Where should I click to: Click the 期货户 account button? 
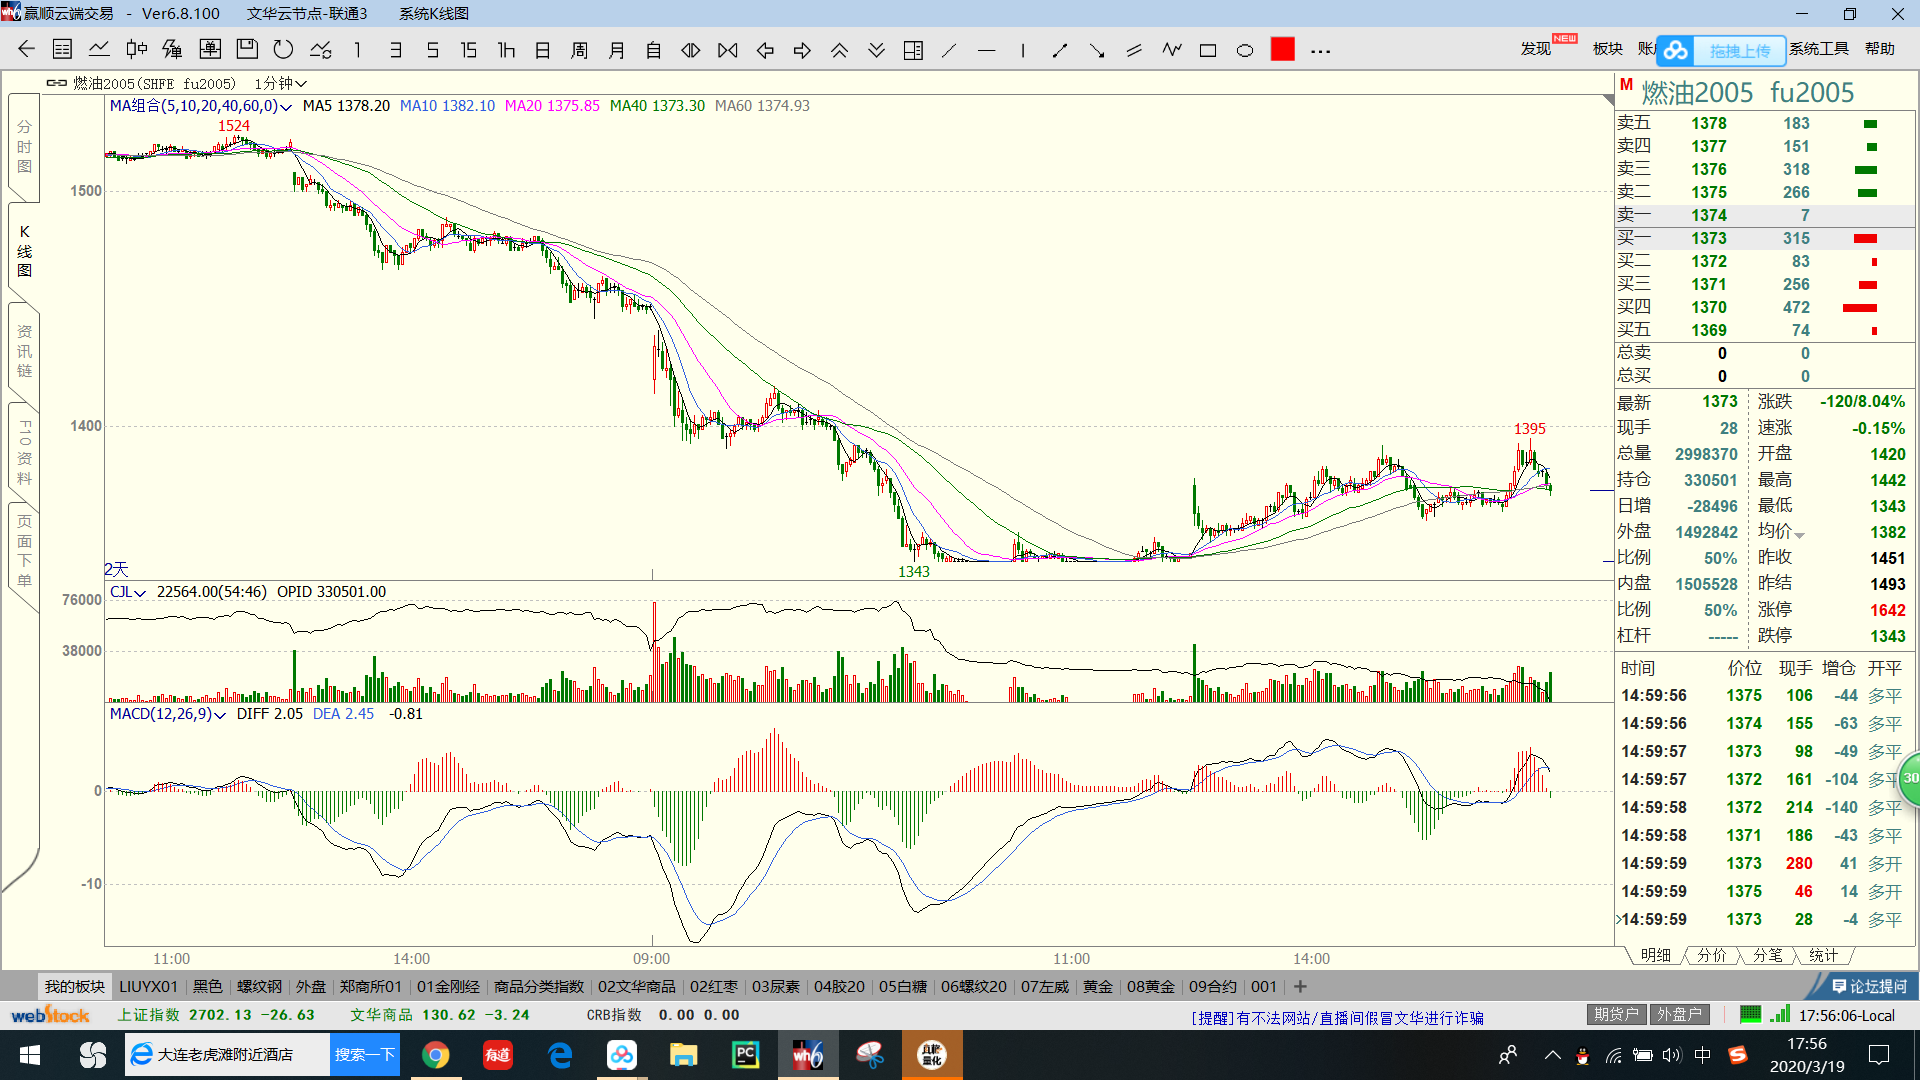[1616, 1014]
